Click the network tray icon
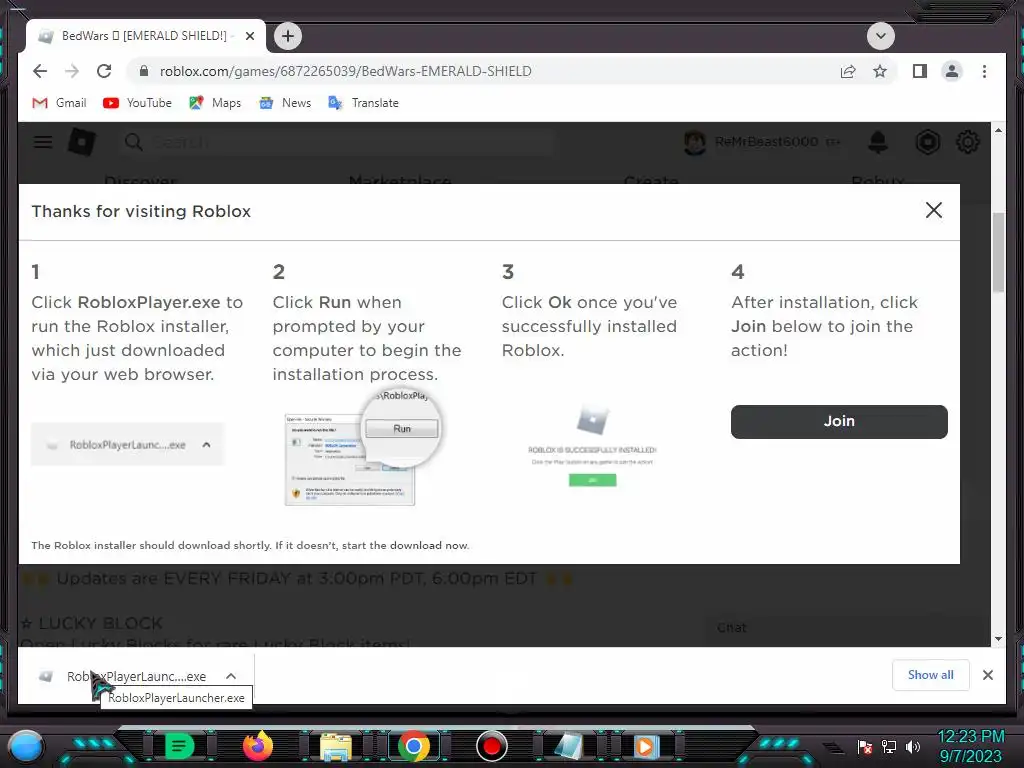 click(889, 746)
